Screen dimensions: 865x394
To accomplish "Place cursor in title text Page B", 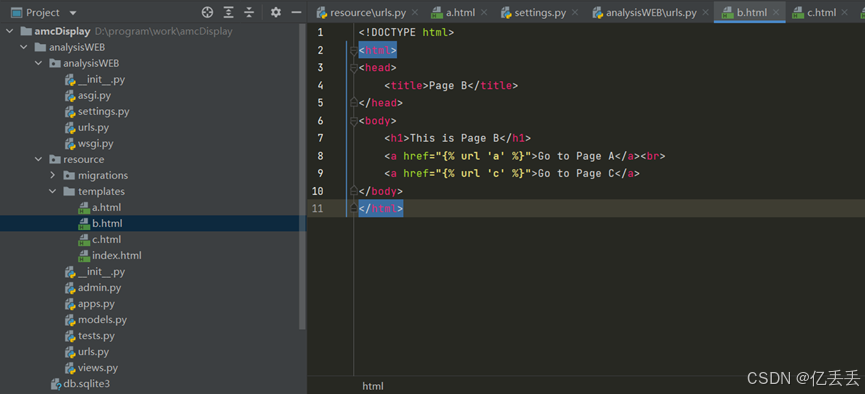I will click(x=448, y=86).
